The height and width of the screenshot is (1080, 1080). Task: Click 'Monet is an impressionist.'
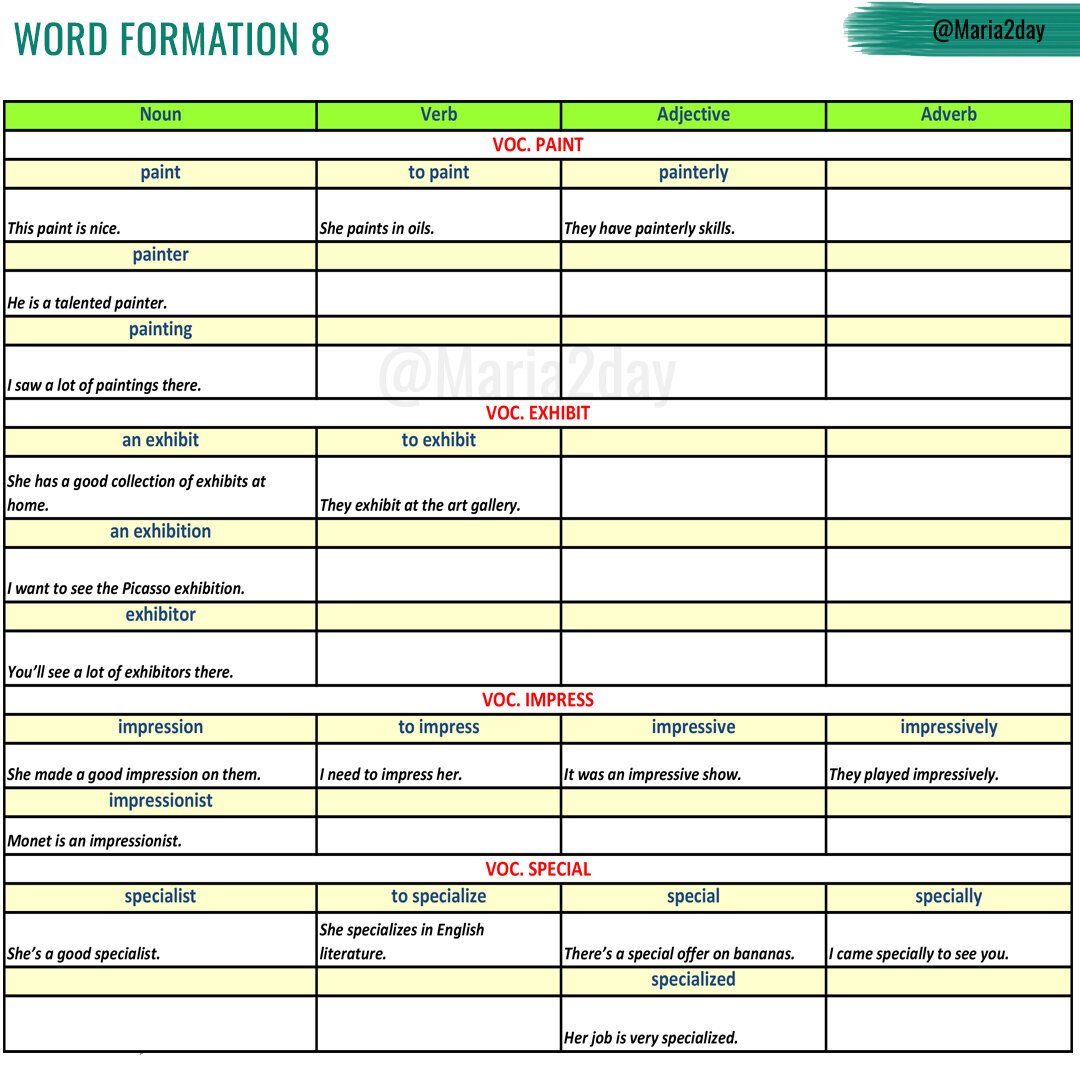(94, 841)
